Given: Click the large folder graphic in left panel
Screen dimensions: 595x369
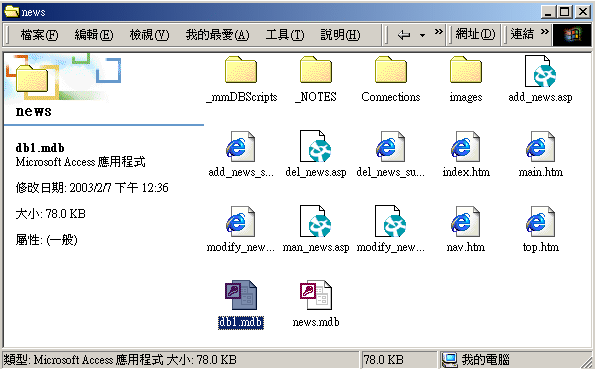Looking at the screenshot, I should [x=33, y=78].
